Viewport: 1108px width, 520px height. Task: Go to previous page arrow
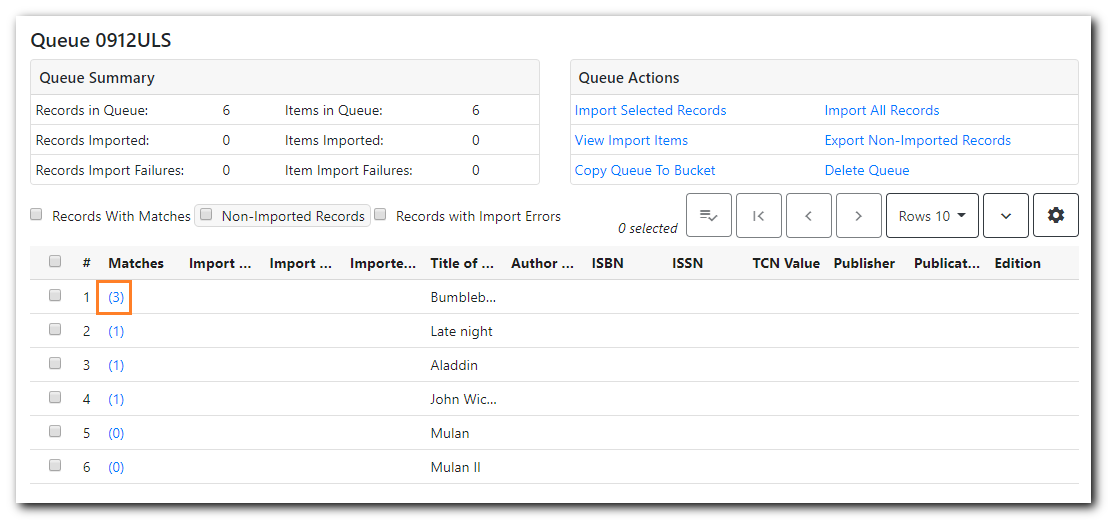(808, 215)
